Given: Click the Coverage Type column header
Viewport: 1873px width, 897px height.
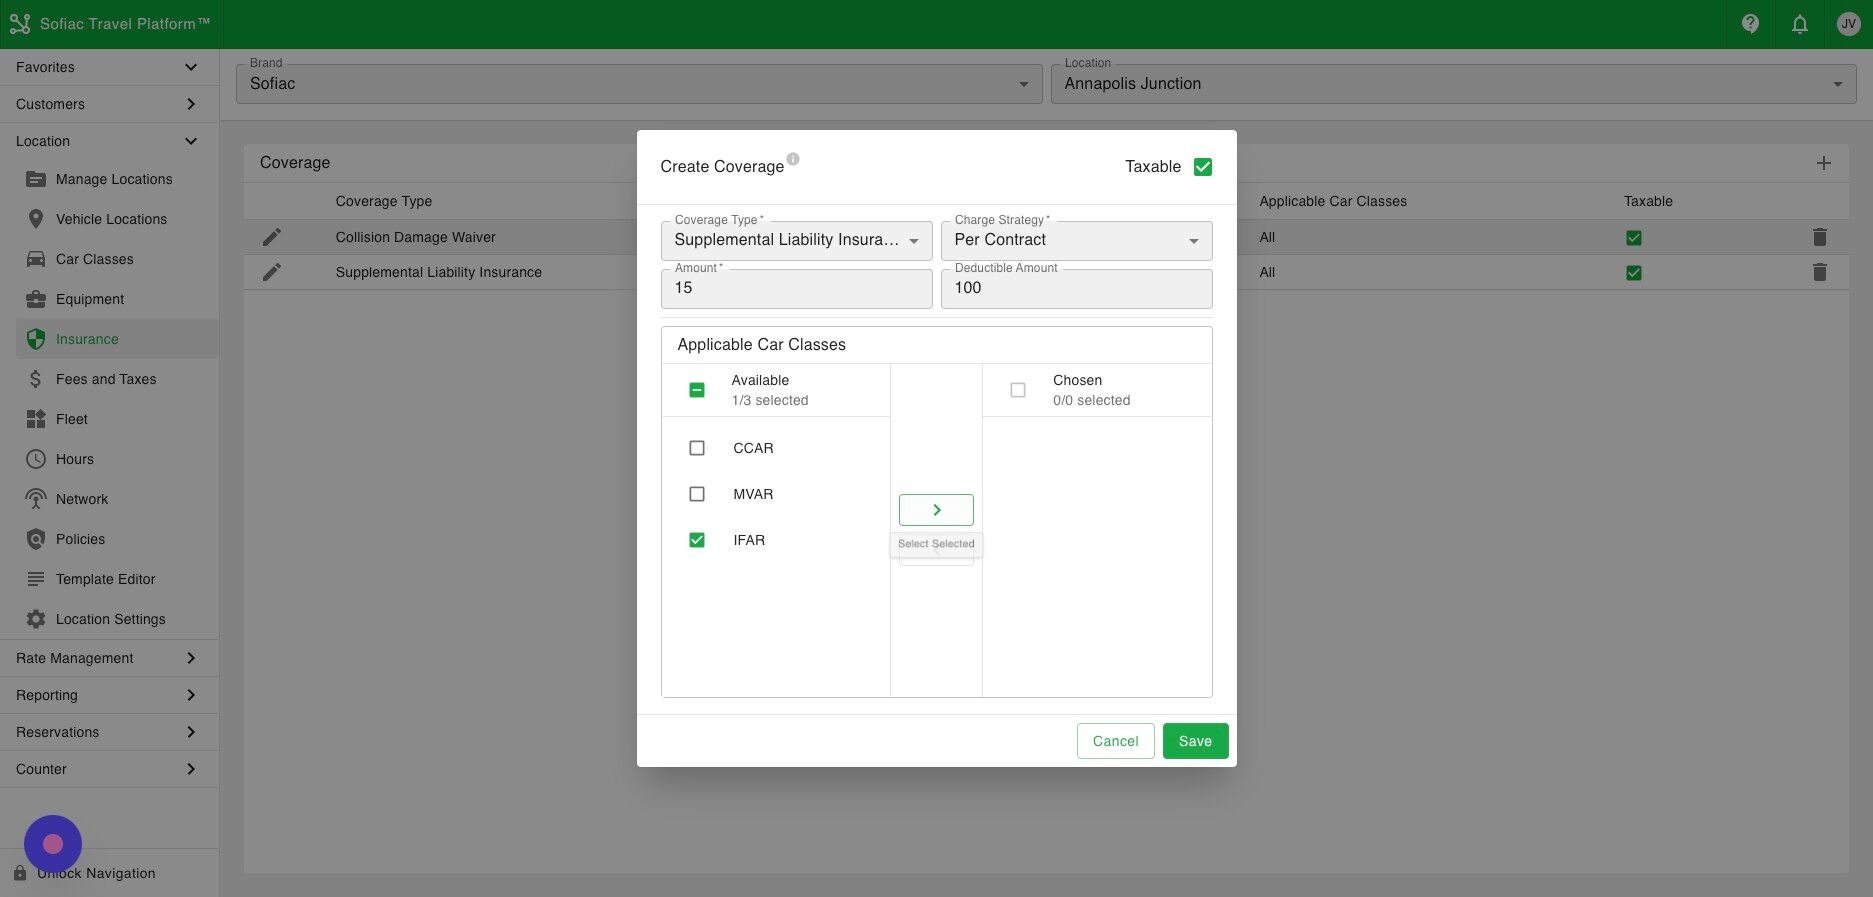Looking at the screenshot, I should (x=384, y=201).
